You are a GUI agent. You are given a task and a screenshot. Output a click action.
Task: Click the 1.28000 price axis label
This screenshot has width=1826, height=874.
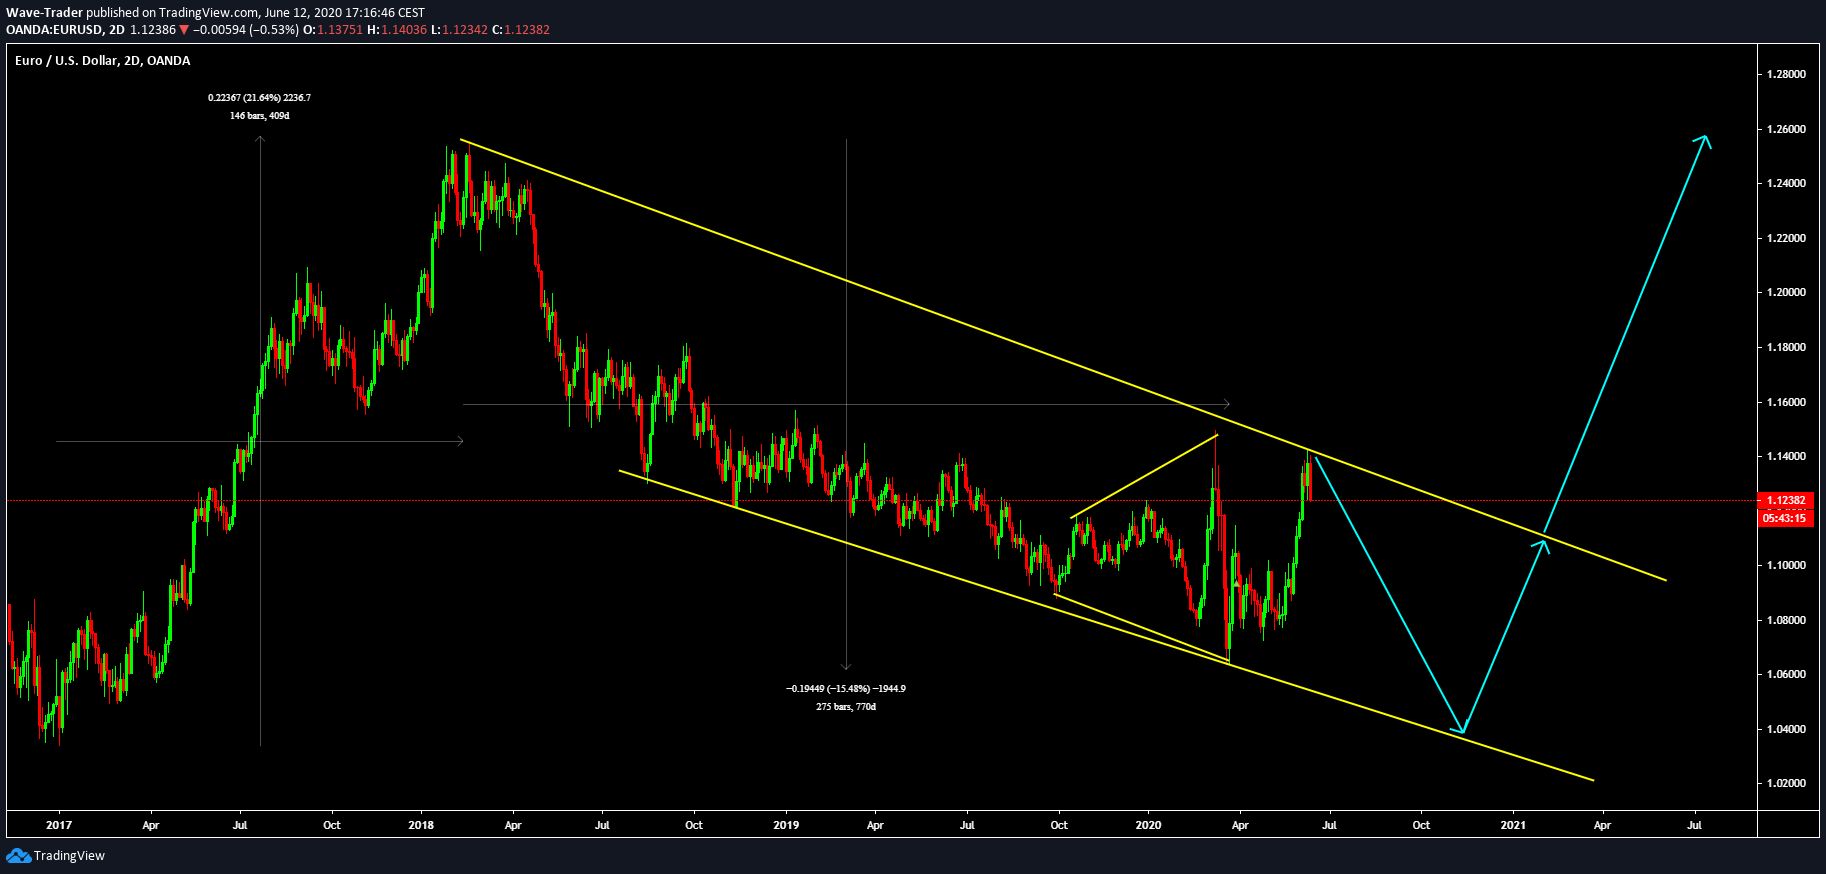[1786, 74]
